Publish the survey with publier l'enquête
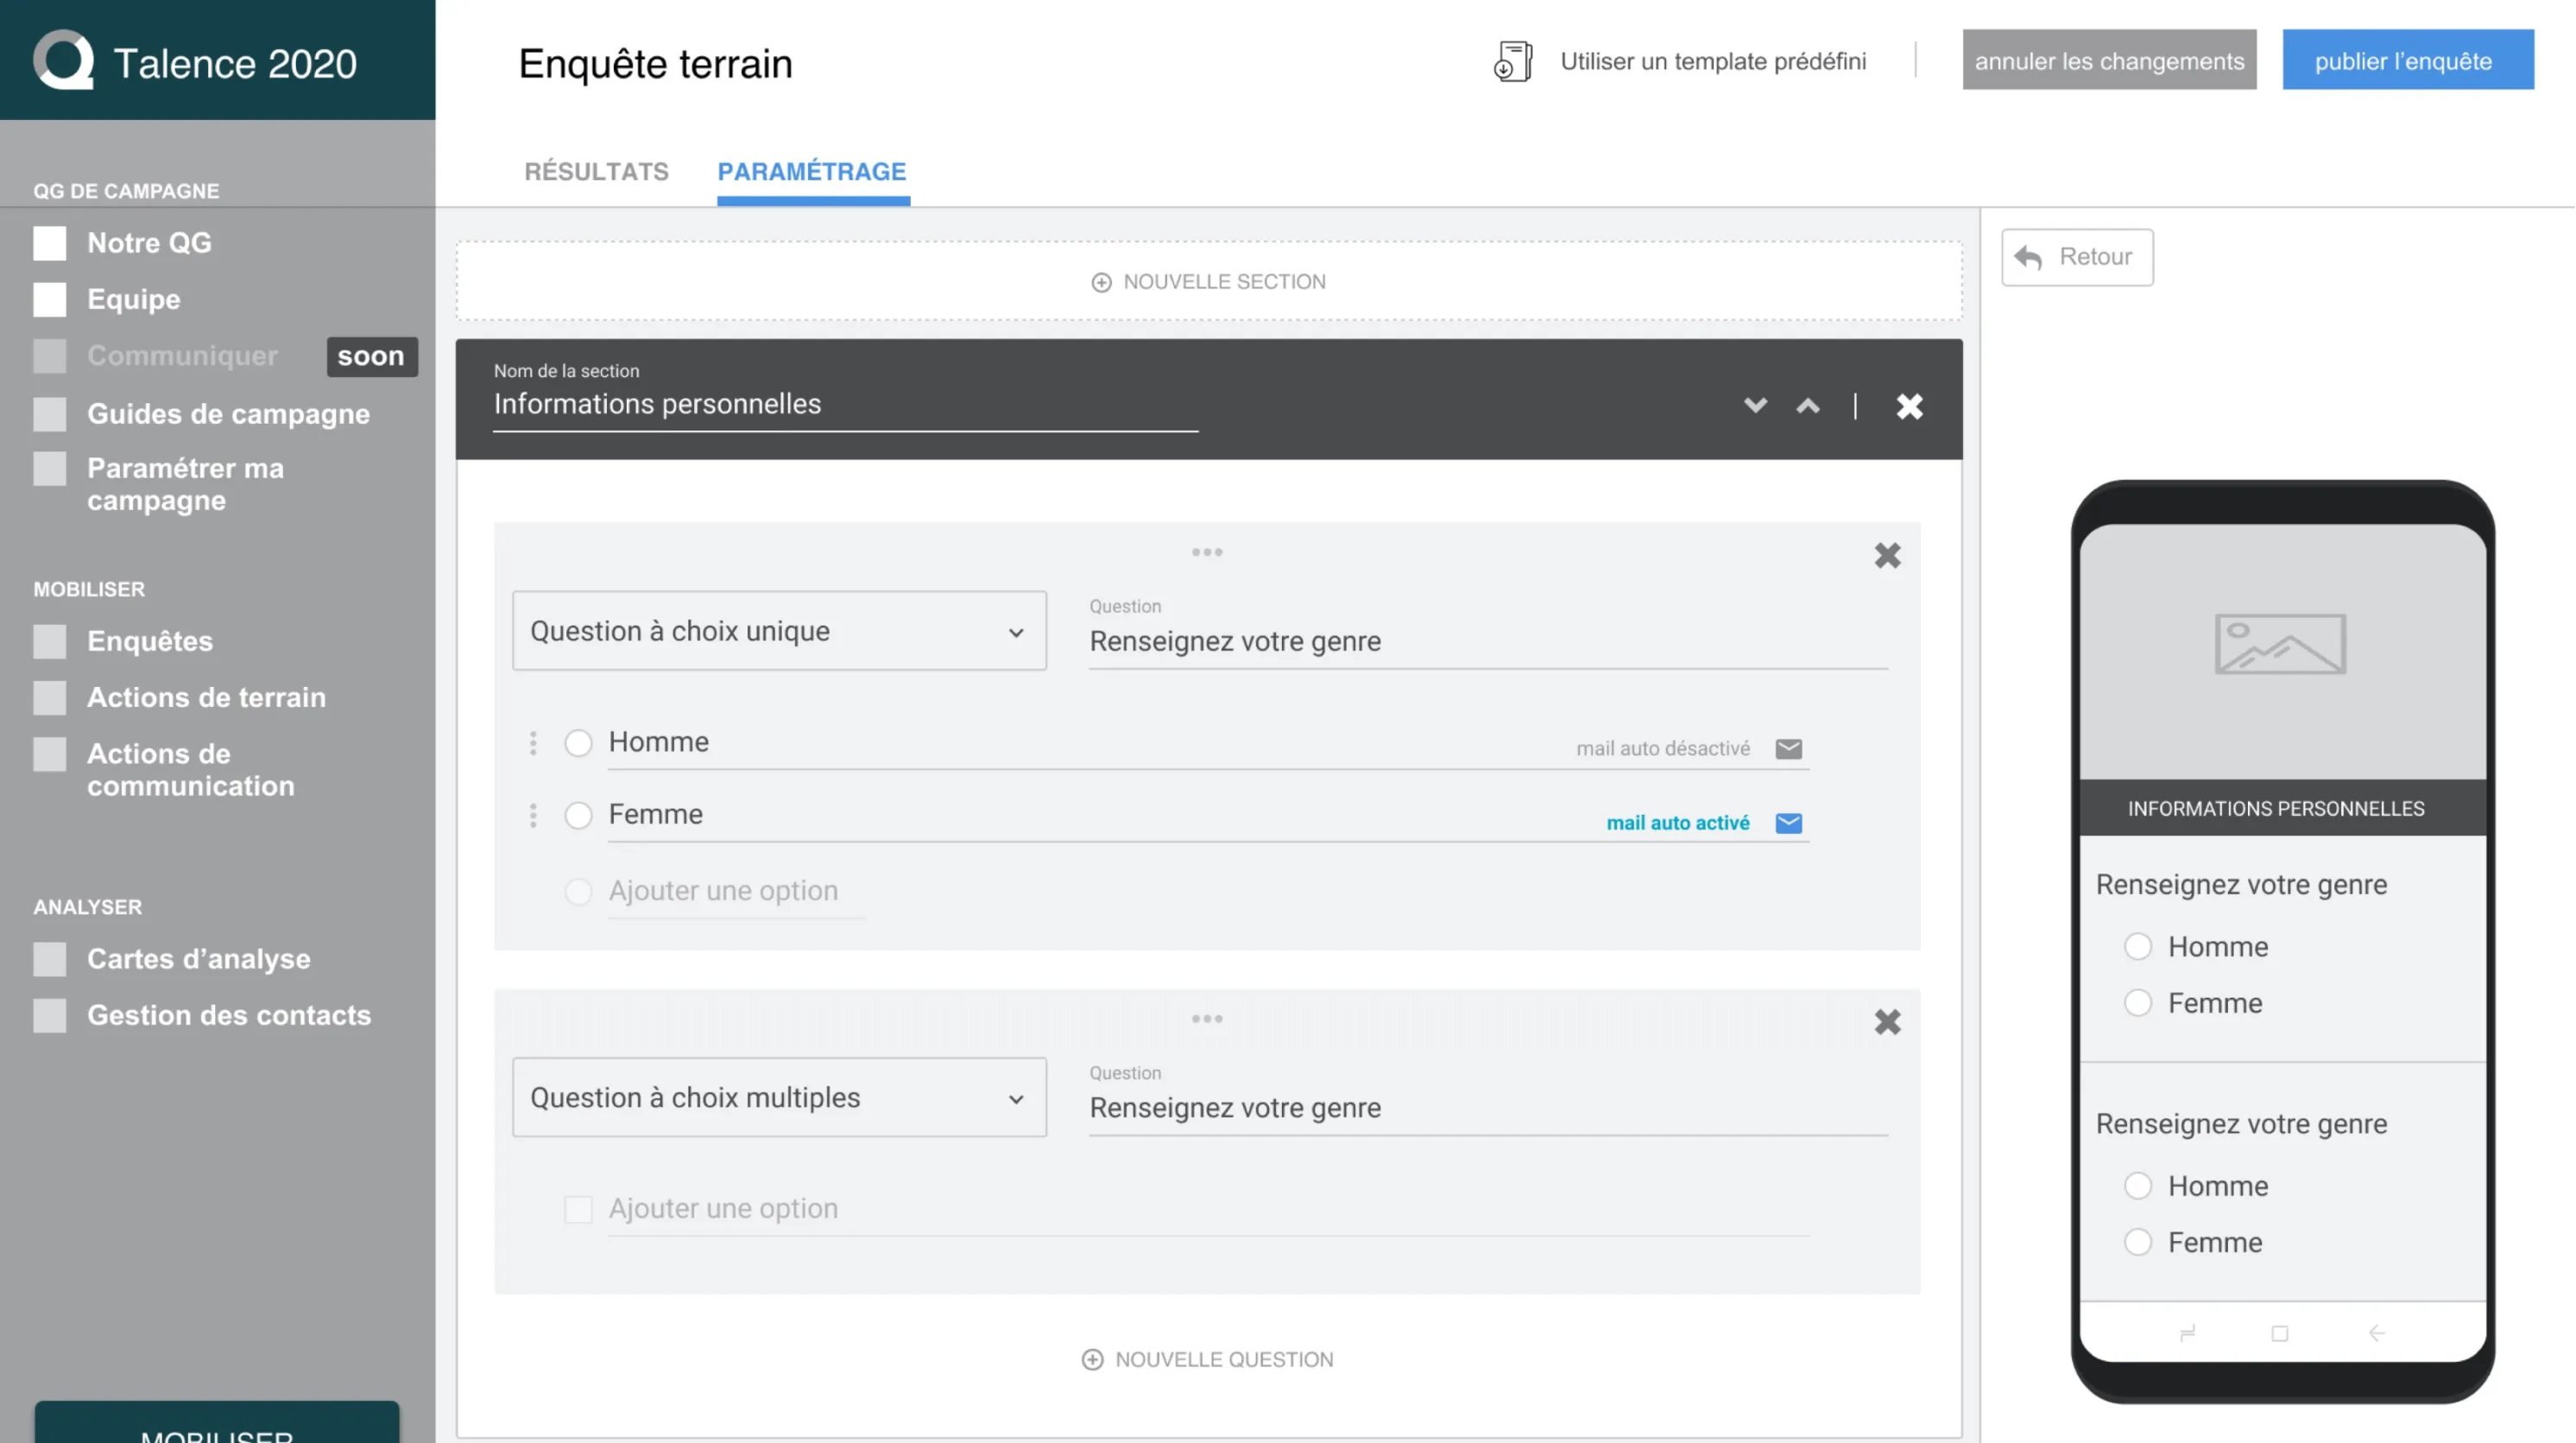Screen dimensions: 2576x1443 [2406, 60]
